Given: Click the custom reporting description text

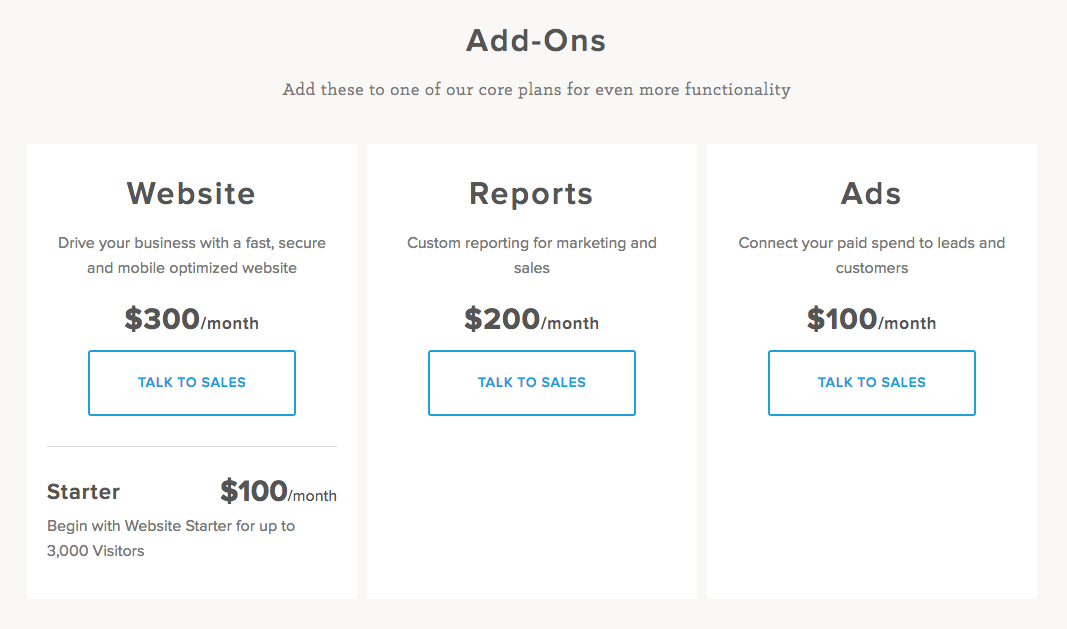Looking at the screenshot, I should pos(531,255).
